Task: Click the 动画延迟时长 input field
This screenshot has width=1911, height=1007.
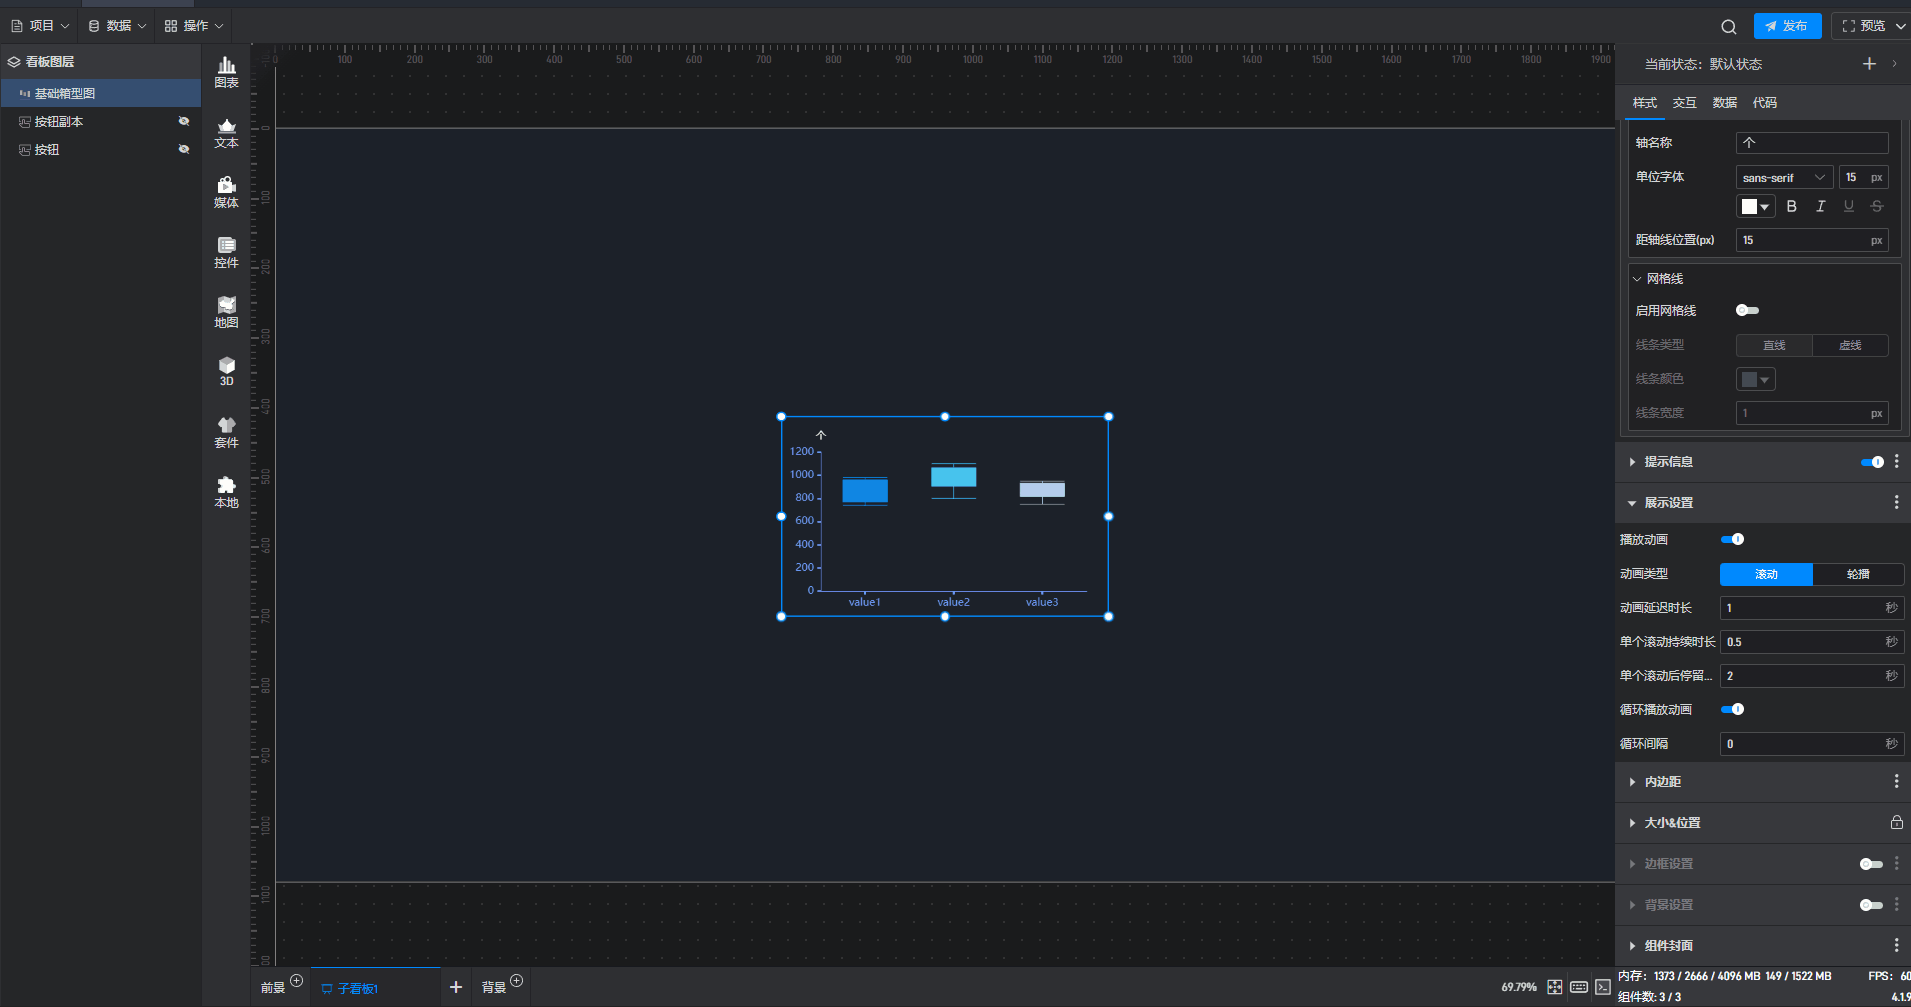Action: (1802, 608)
